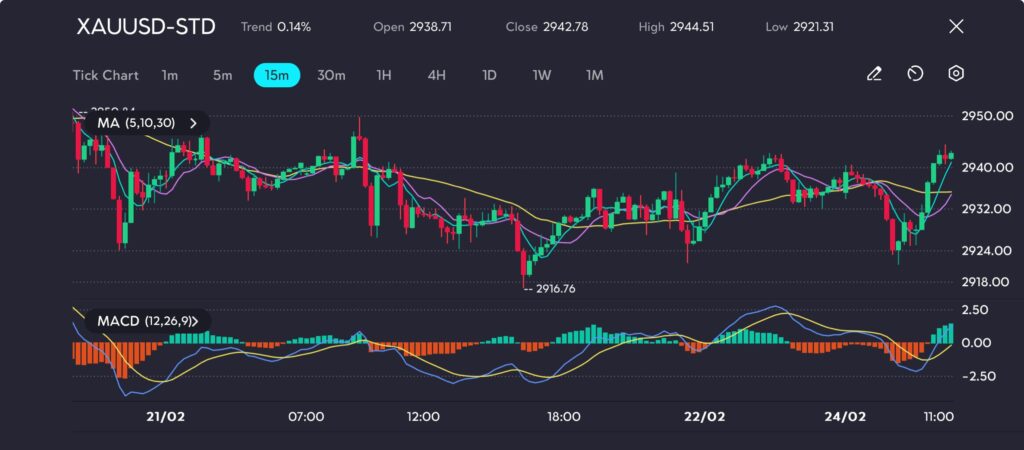Select the 5m timeframe
Viewport: 1024px width, 450px height.
tap(222, 75)
